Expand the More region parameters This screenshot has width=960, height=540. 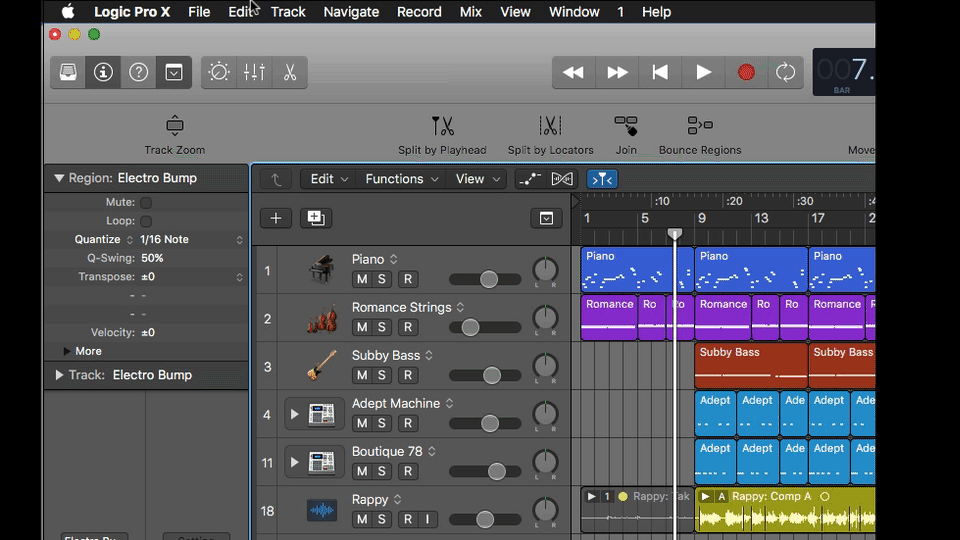tap(67, 351)
